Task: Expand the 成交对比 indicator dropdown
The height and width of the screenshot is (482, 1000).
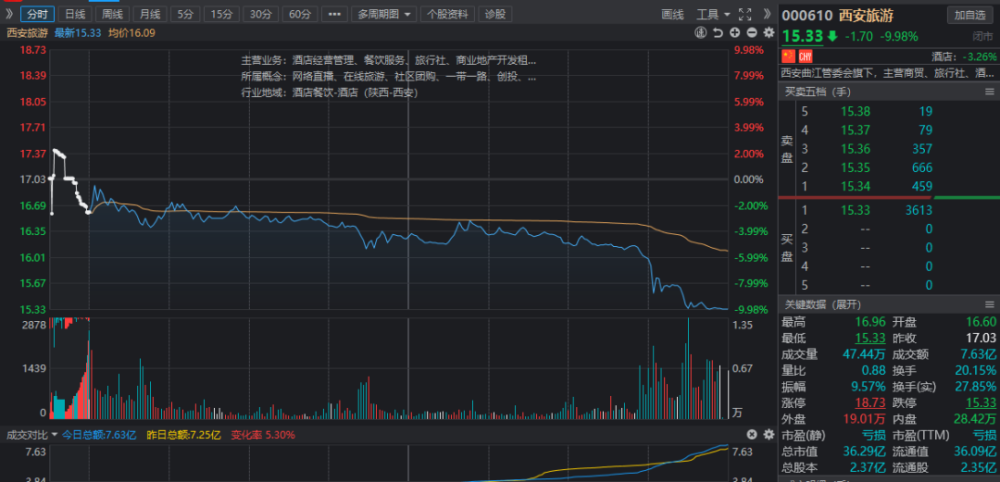Action: pos(32,435)
